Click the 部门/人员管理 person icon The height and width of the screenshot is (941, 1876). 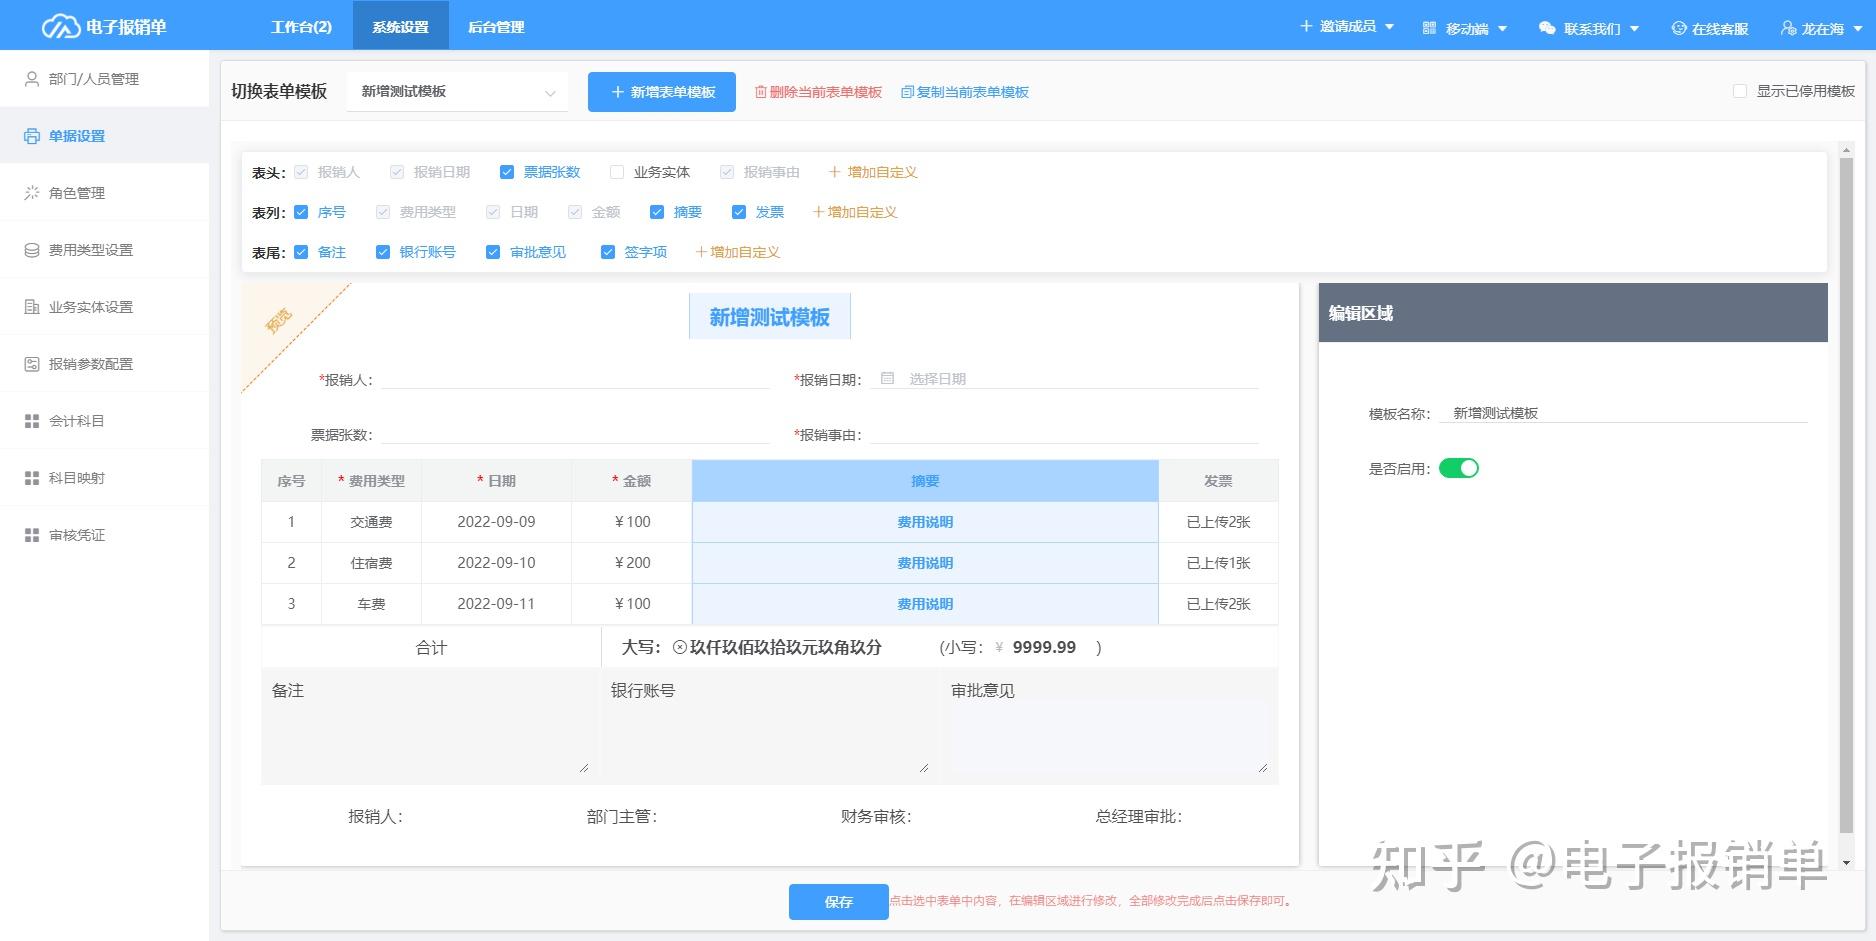coord(32,79)
